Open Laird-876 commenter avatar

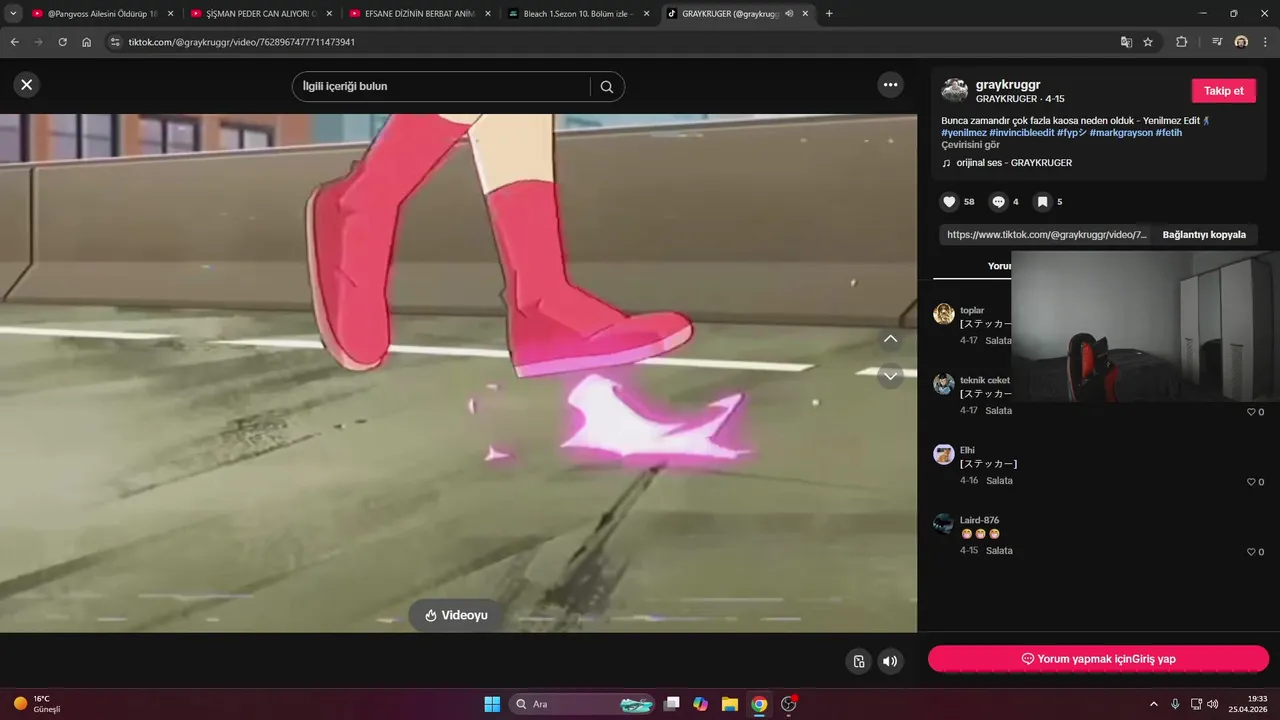click(944, 524)
